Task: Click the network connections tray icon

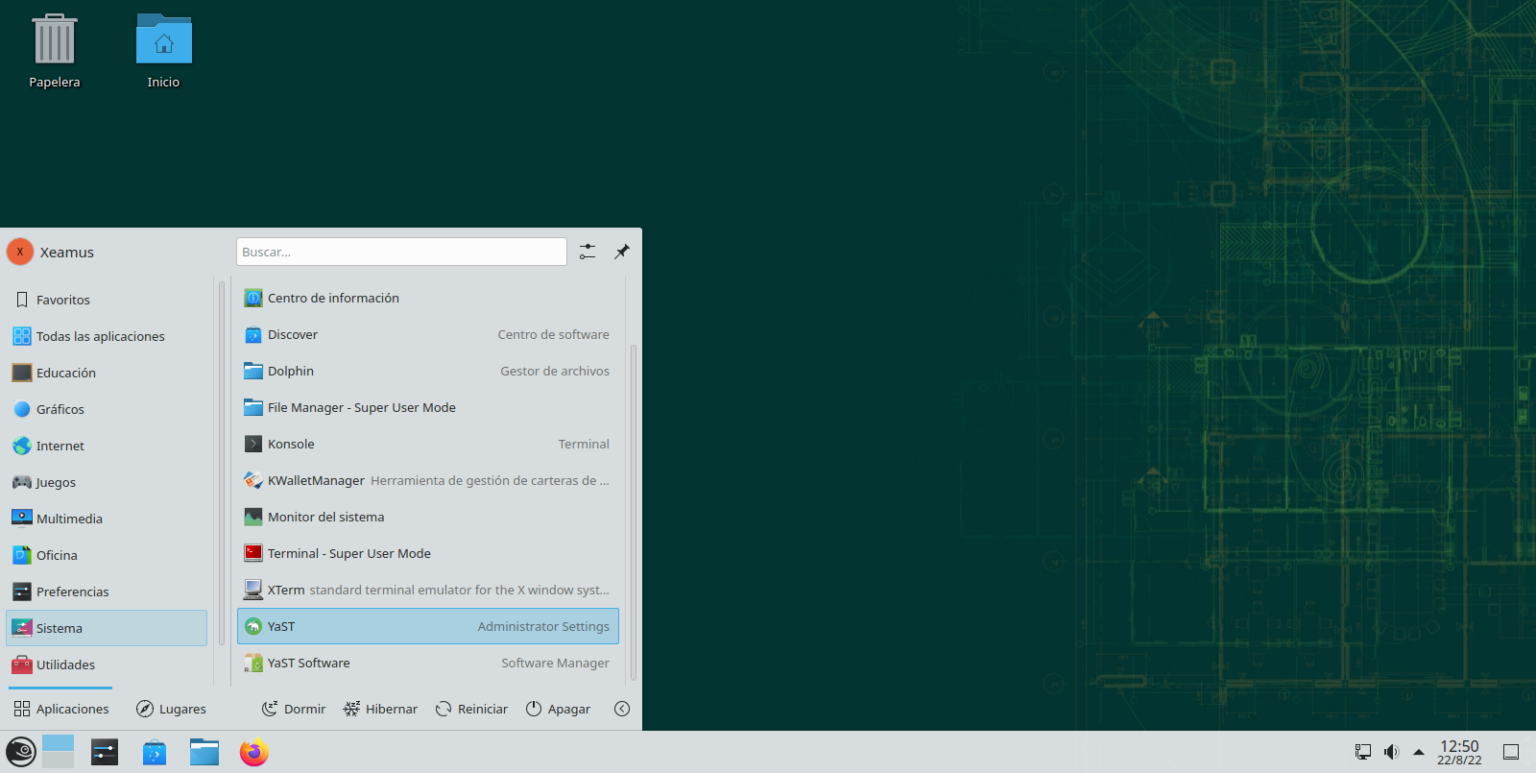Action: (x=1362, y=751)
